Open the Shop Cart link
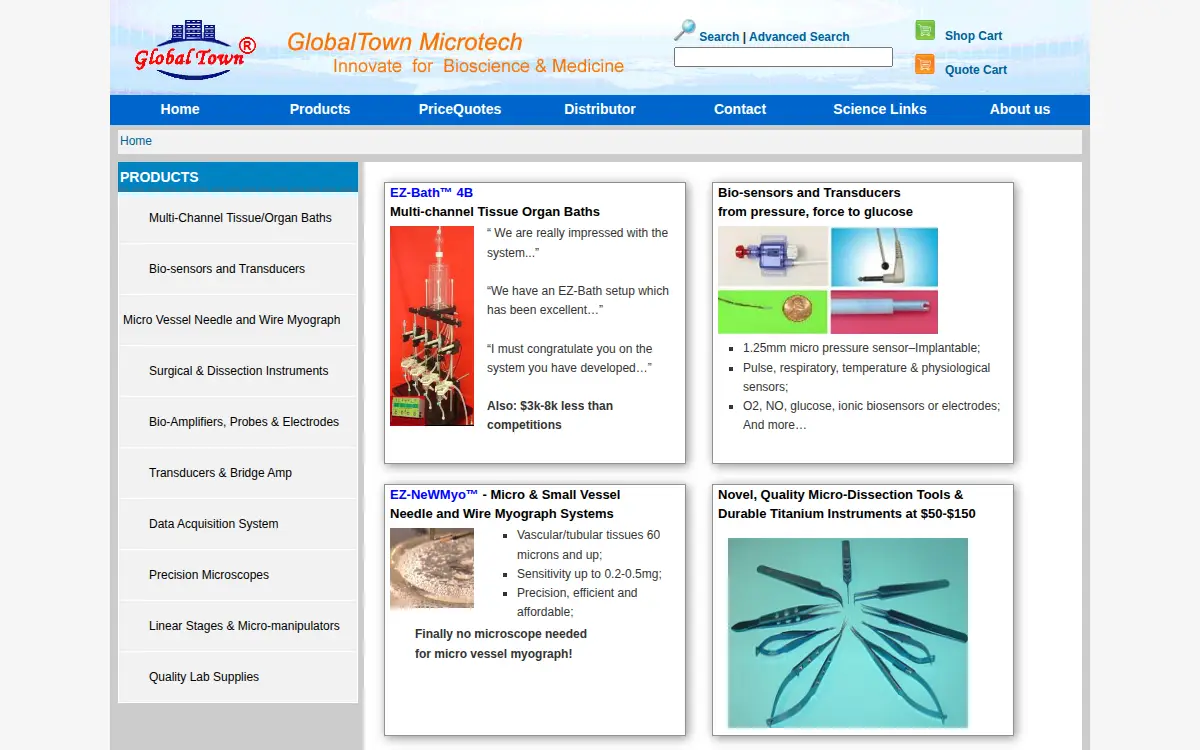 click(x=973, y=36)
